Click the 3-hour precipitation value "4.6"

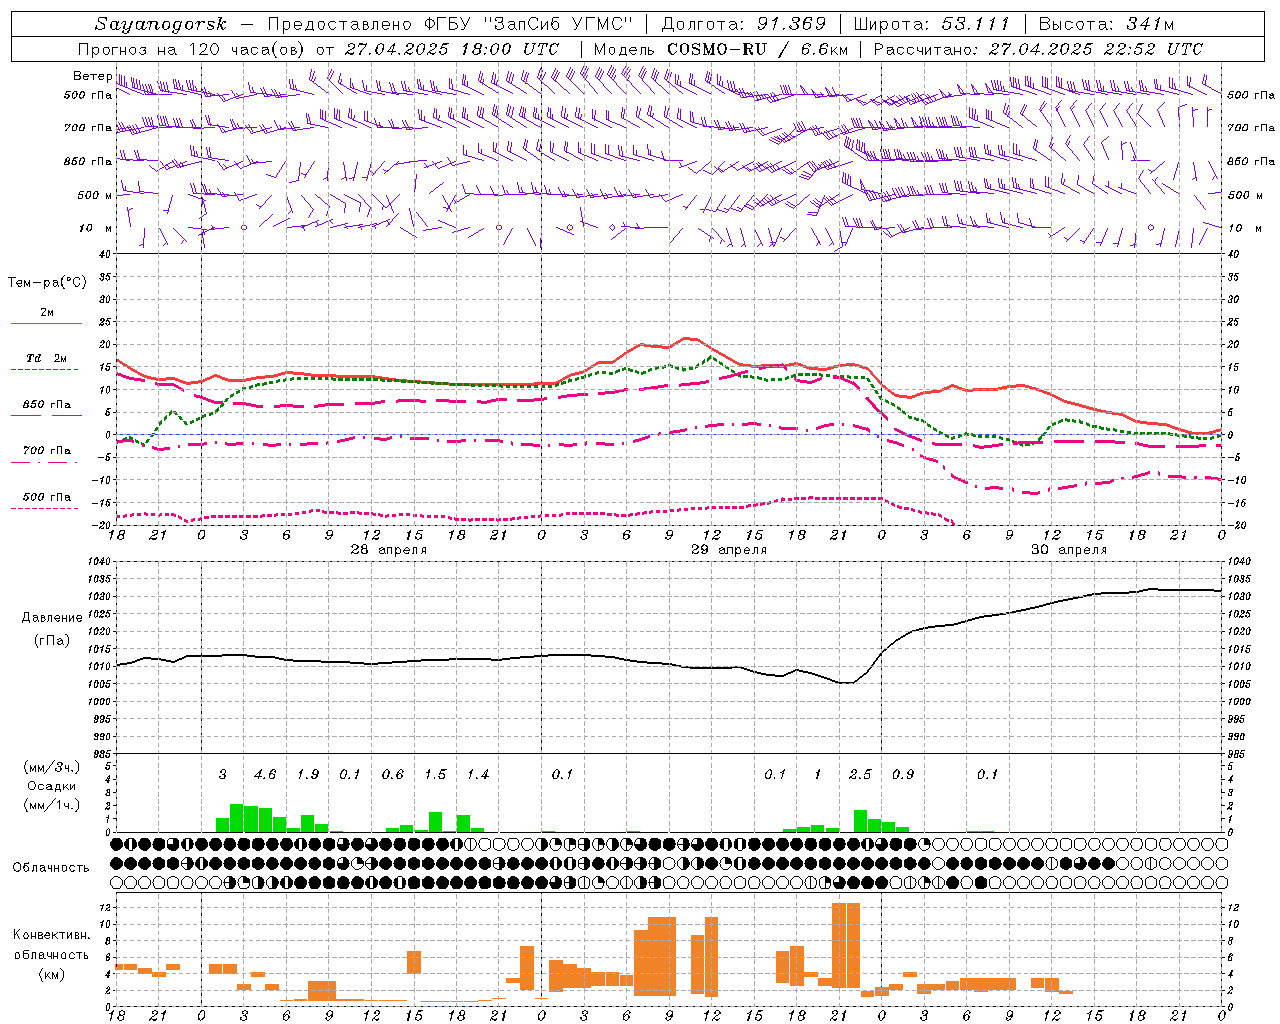click(x=265, y=774)
